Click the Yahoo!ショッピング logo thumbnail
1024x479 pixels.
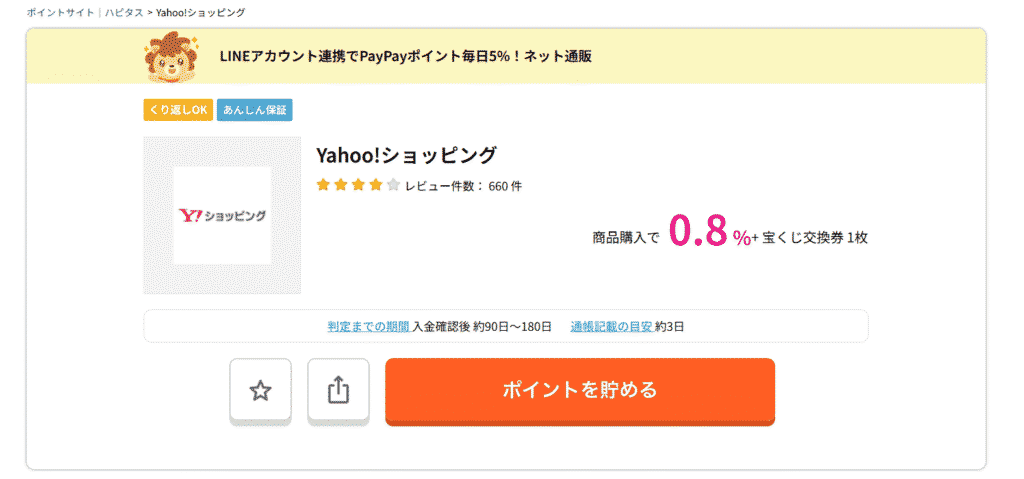click(222, 215)
